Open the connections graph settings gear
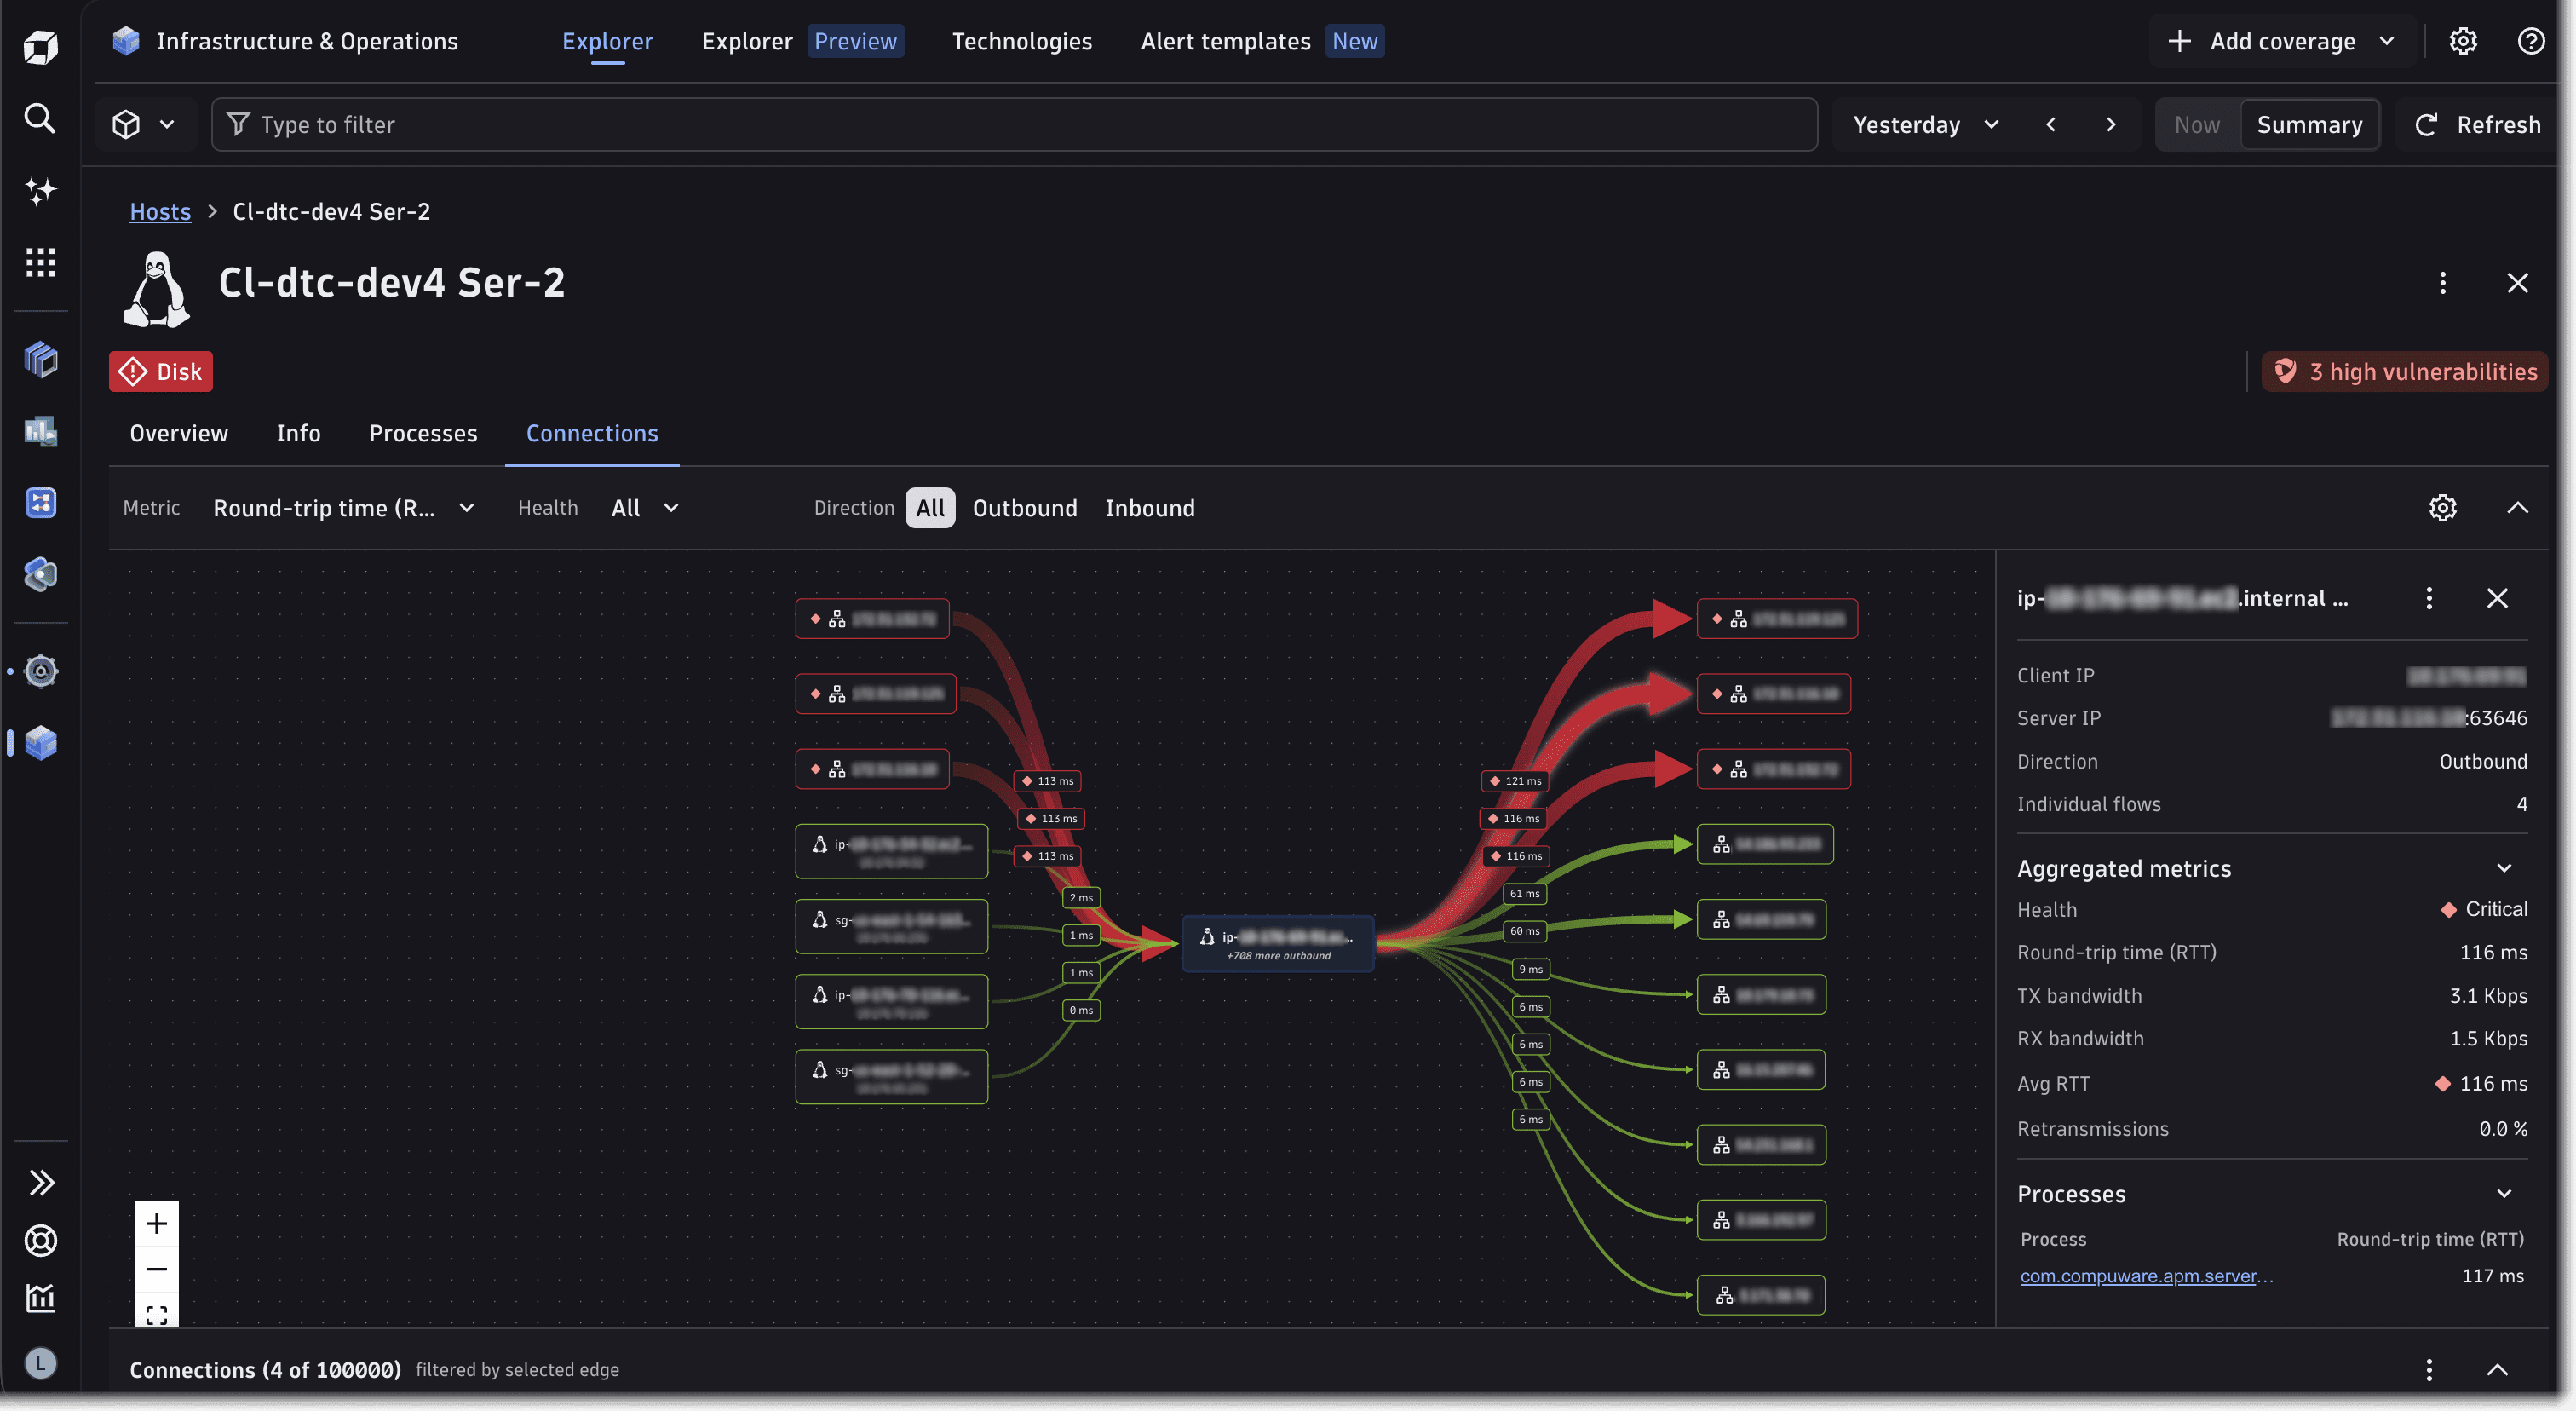Screen dimensions: 2576x1411 coord(2443,508)
